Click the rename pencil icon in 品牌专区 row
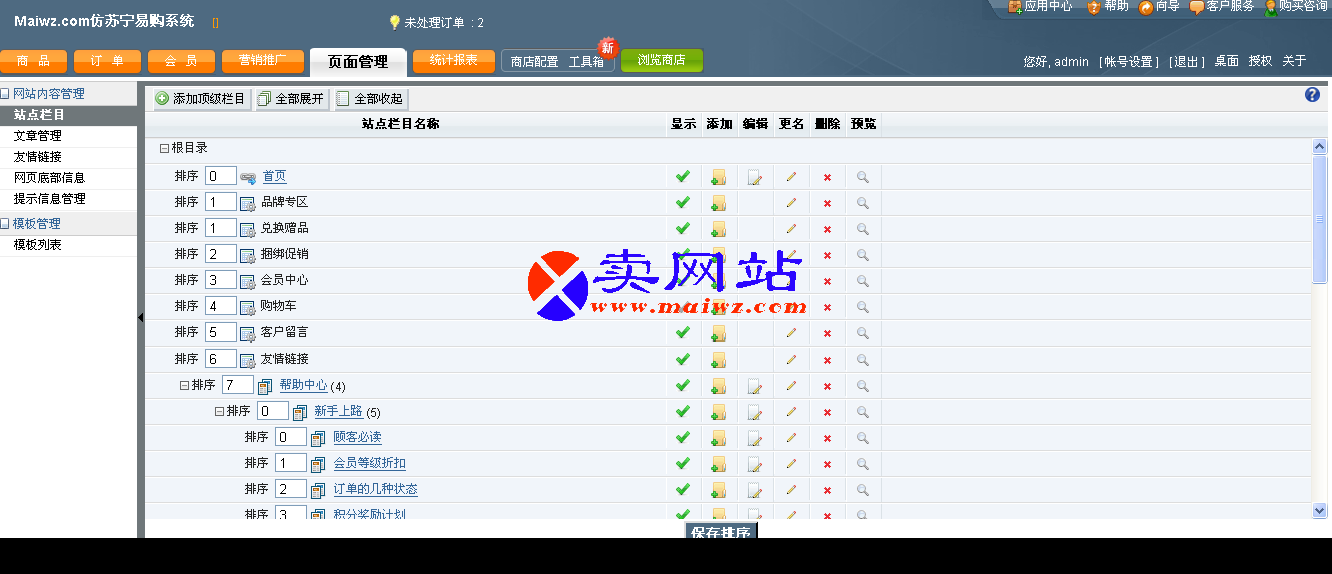The width and height of the screenshot is (1332, 574). (791, 203)
